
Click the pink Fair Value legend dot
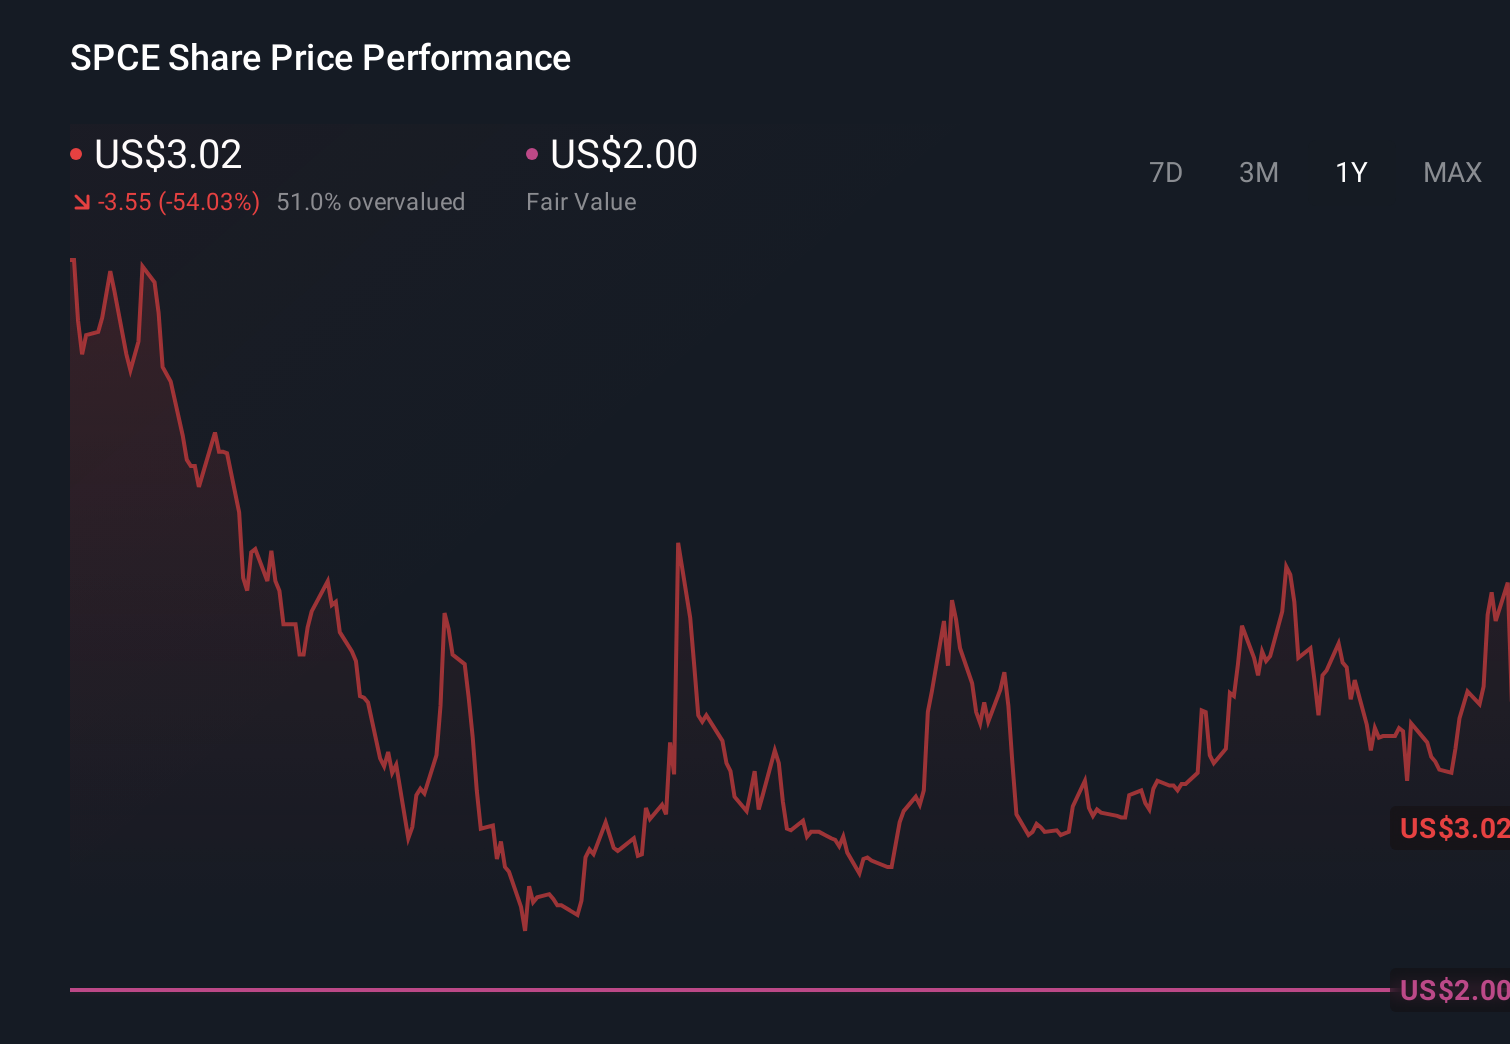click(532, 153)
